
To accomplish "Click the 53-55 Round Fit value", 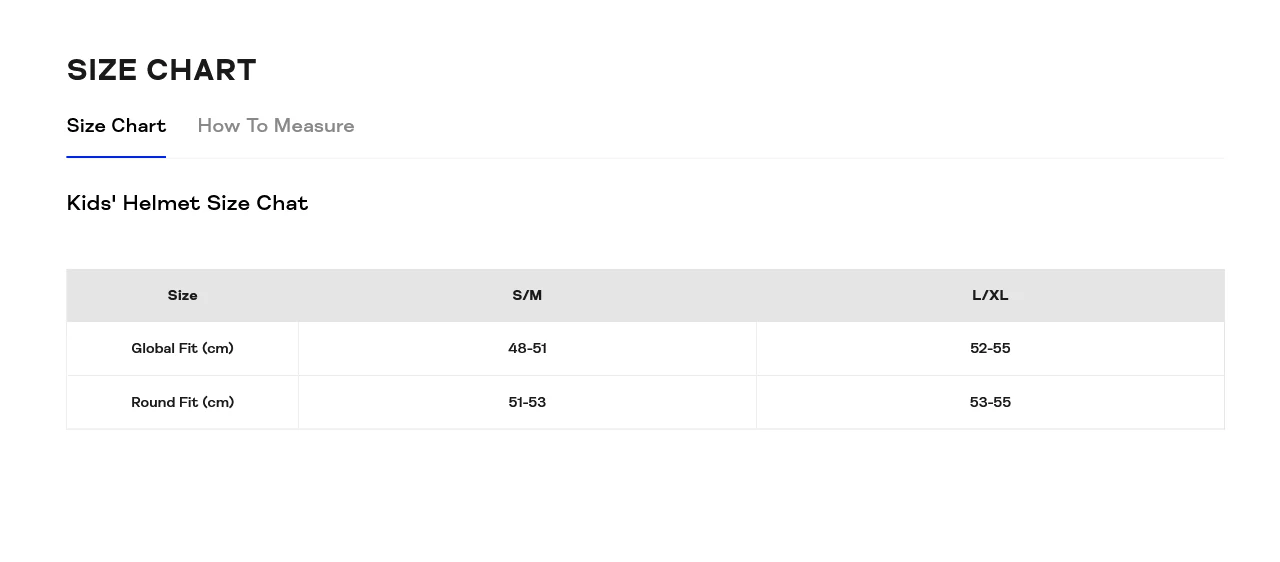I will 990,403.
